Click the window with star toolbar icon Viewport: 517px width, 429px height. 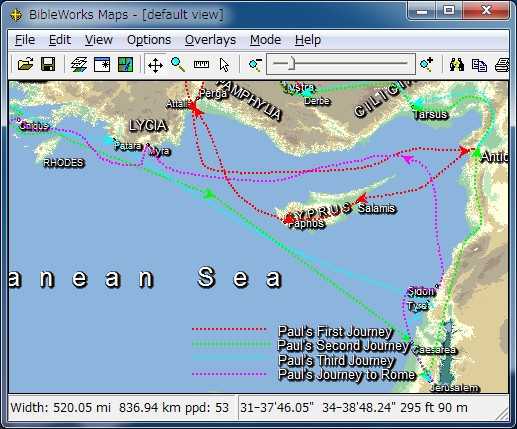(x=102, y=64)
